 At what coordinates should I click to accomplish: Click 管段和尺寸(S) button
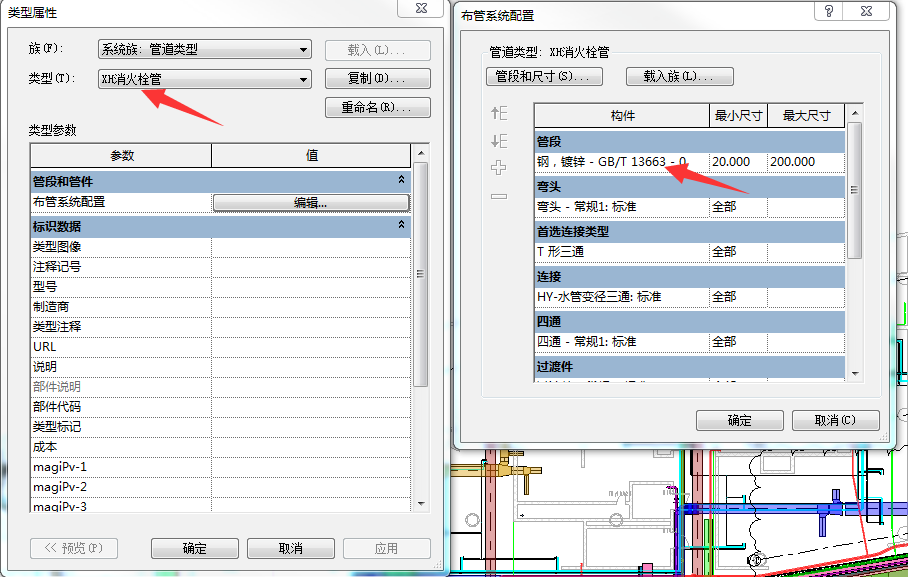tap(544, 76)
